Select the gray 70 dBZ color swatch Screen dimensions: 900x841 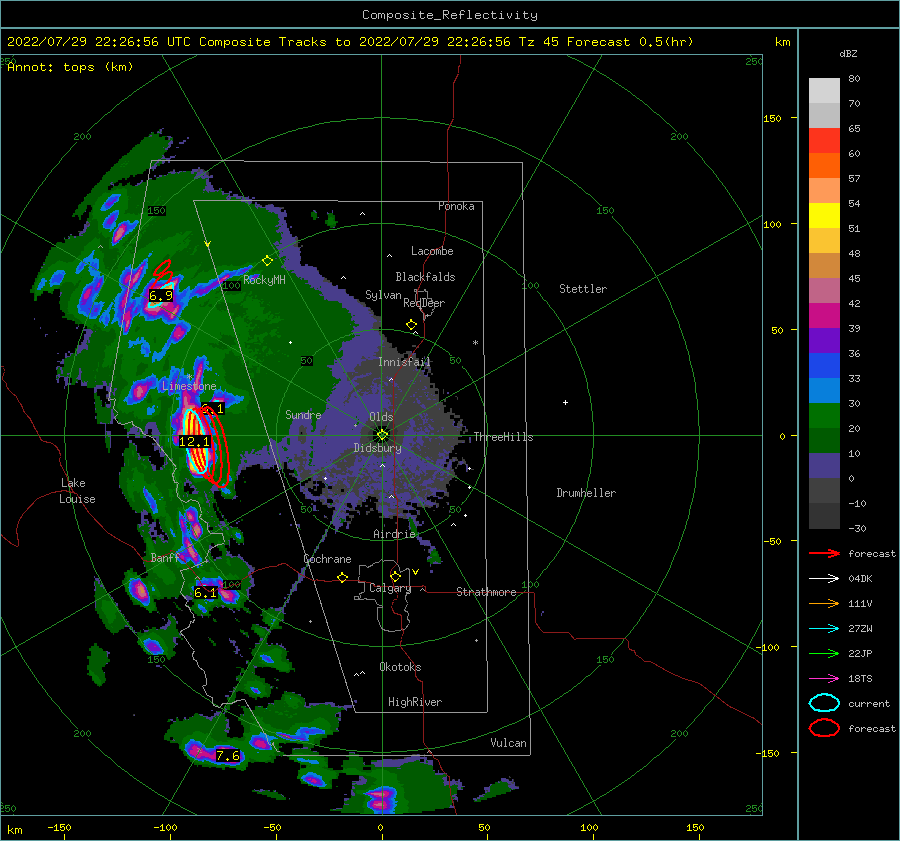tap(824, 115)
